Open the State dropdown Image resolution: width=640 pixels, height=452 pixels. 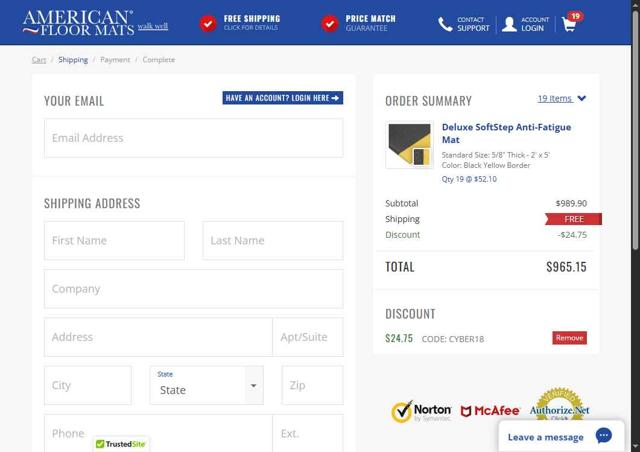click(207, 385)
